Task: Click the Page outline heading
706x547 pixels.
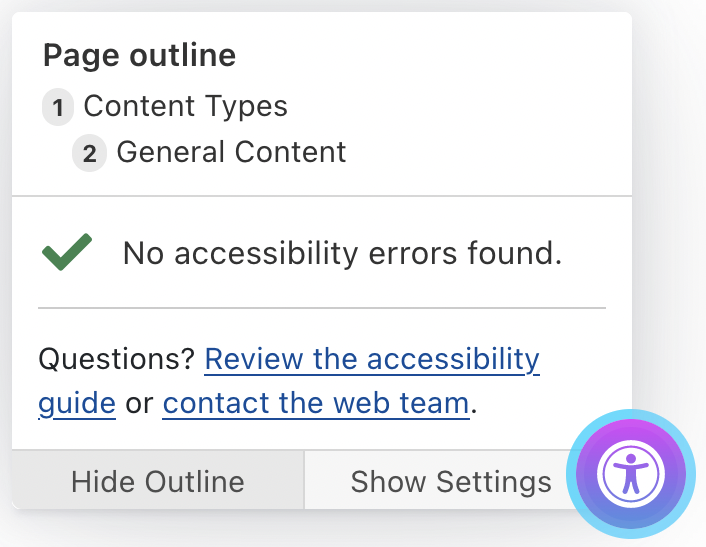Action: [x=139, y=56]
